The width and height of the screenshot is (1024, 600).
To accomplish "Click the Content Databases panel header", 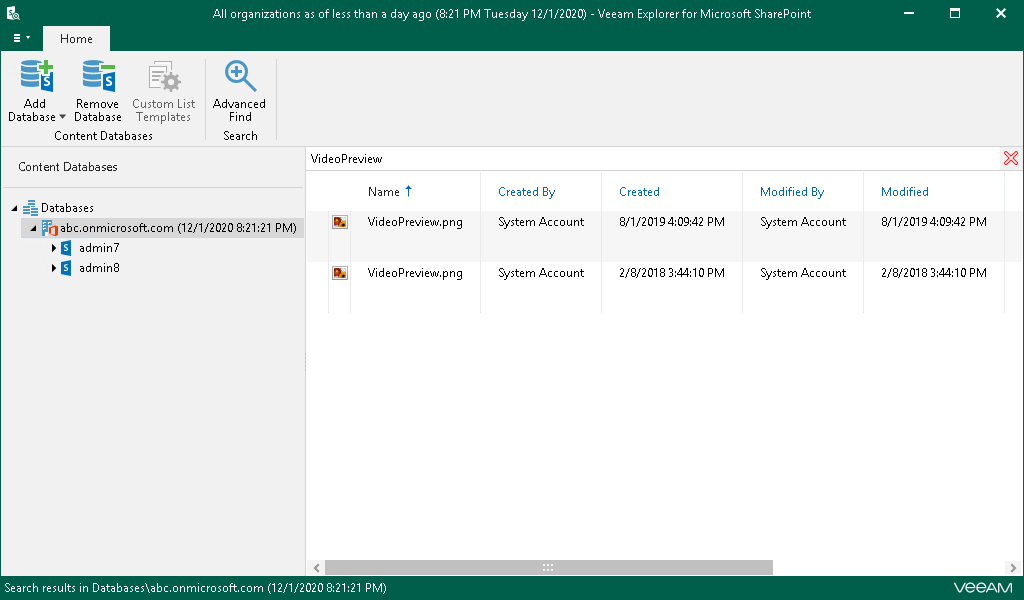I will [x=68, y=167].
